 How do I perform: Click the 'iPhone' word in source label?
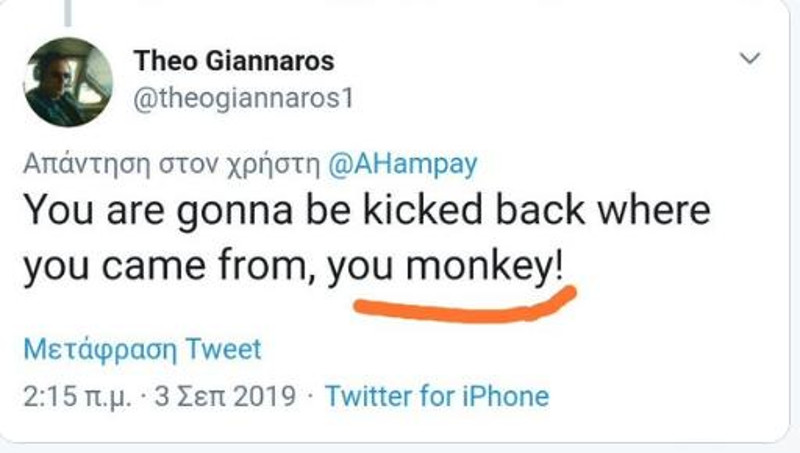506,396
